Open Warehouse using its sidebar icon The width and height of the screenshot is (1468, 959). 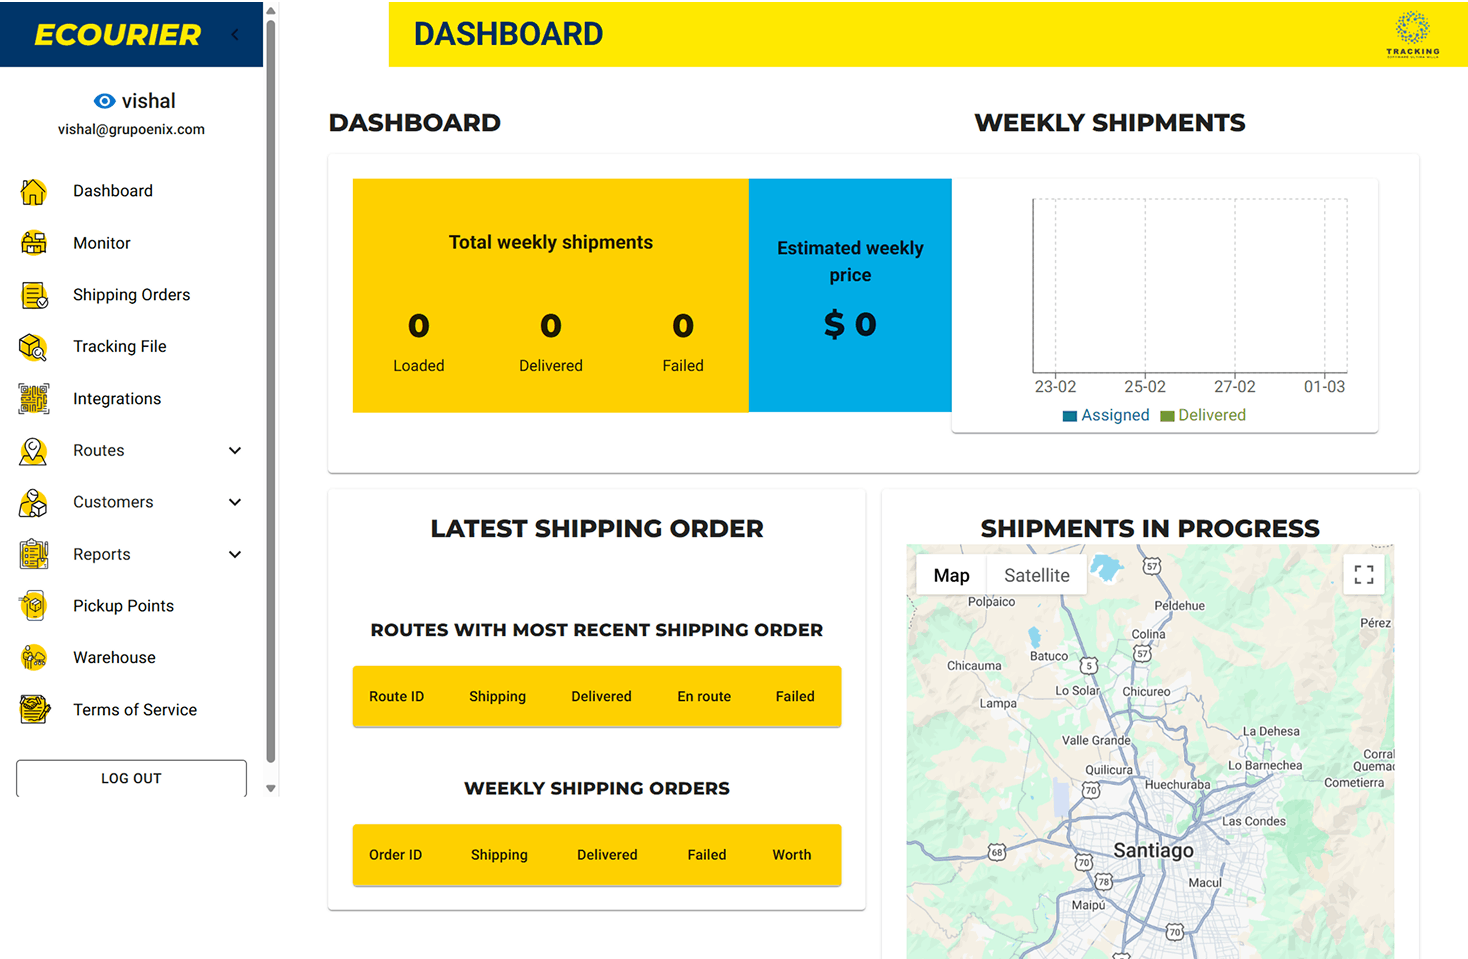coord(33,658)
